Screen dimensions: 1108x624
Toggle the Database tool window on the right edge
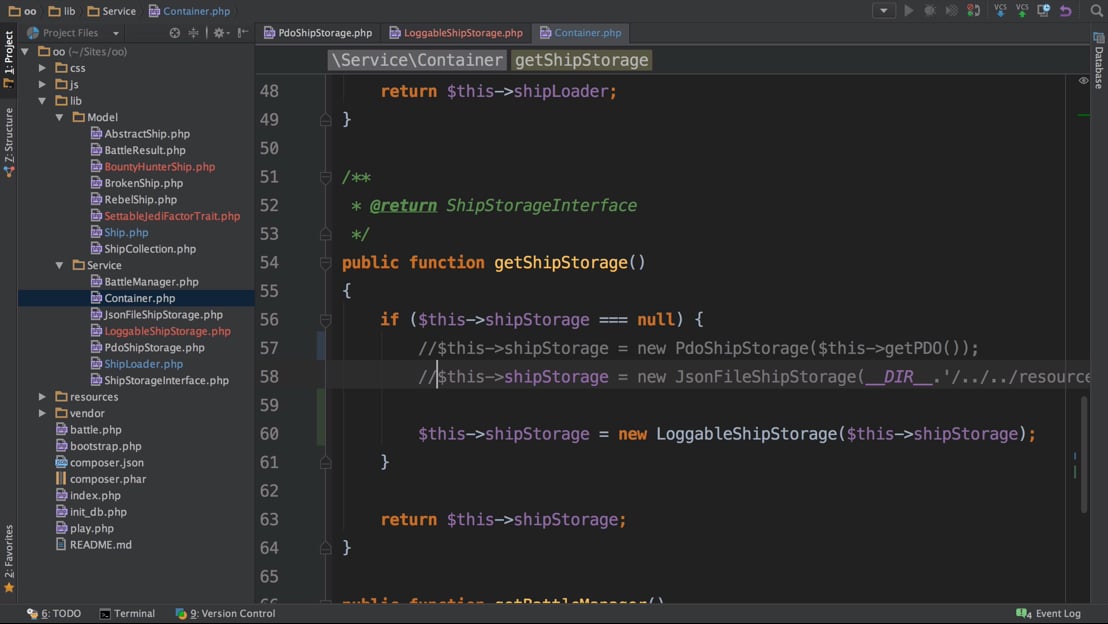click(1098, 62)
